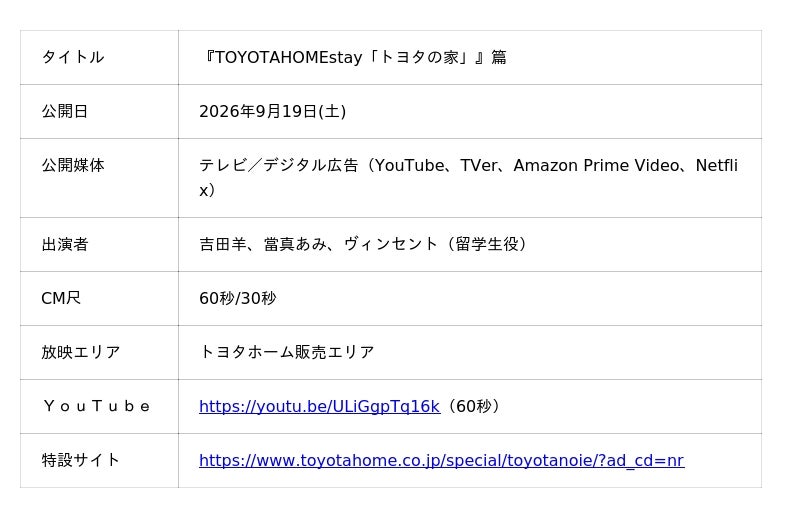Open the toyotahome.co.jp special site link
800x518 pixels.
pos(441,461)
